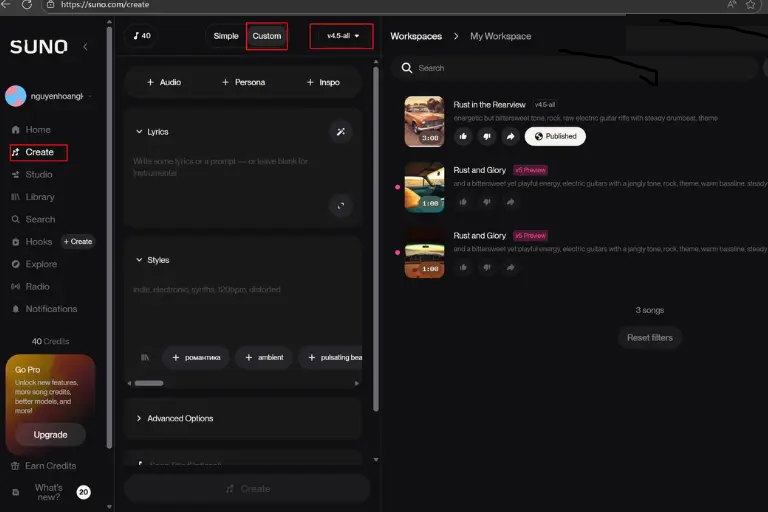Like the second Rust and Glory song

tap(463, 268)
